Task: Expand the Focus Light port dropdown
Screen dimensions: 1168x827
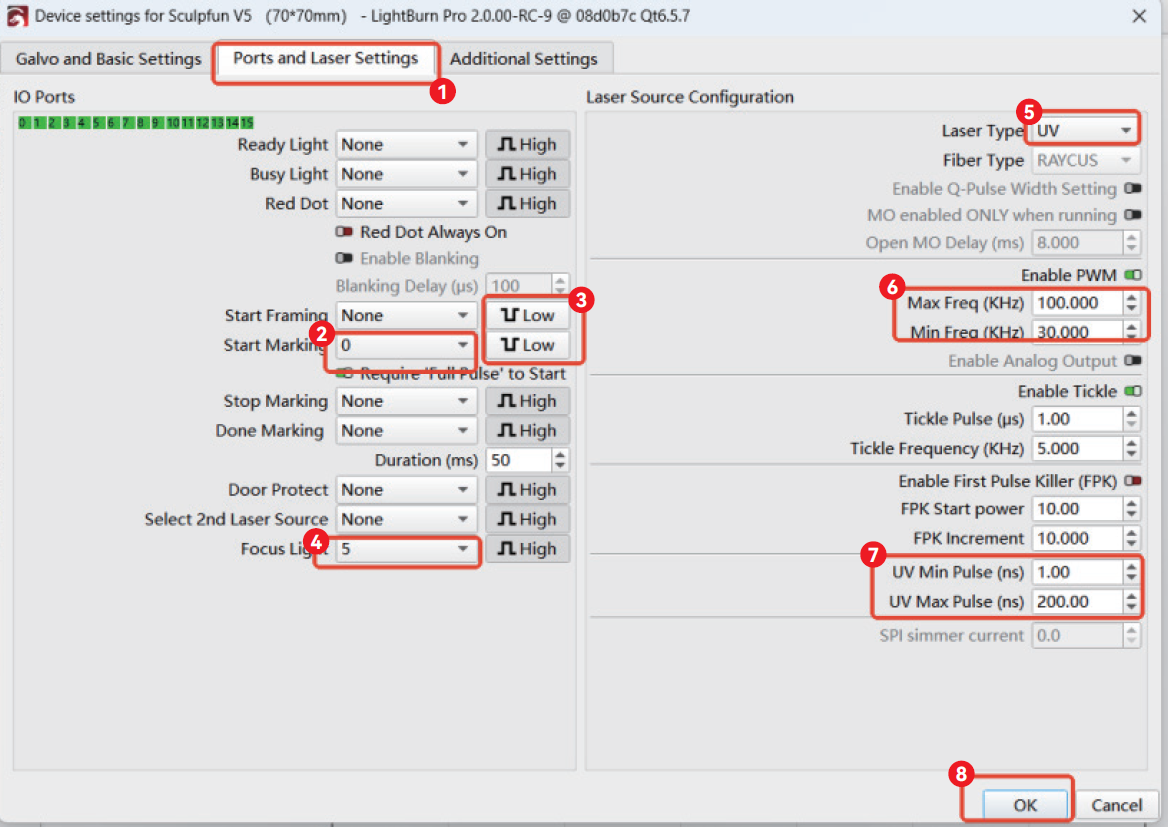Action: pyautogui.click(x=404, y=549)
